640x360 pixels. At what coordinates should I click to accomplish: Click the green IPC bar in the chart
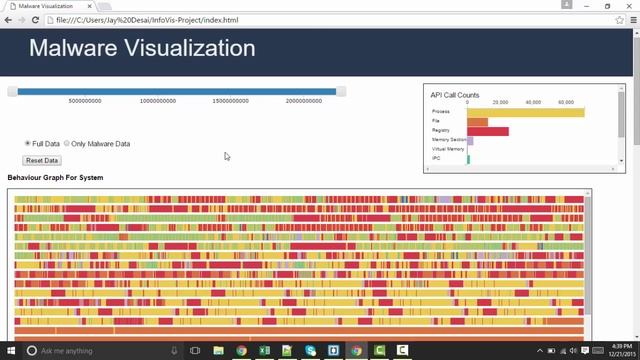point(469,160)
